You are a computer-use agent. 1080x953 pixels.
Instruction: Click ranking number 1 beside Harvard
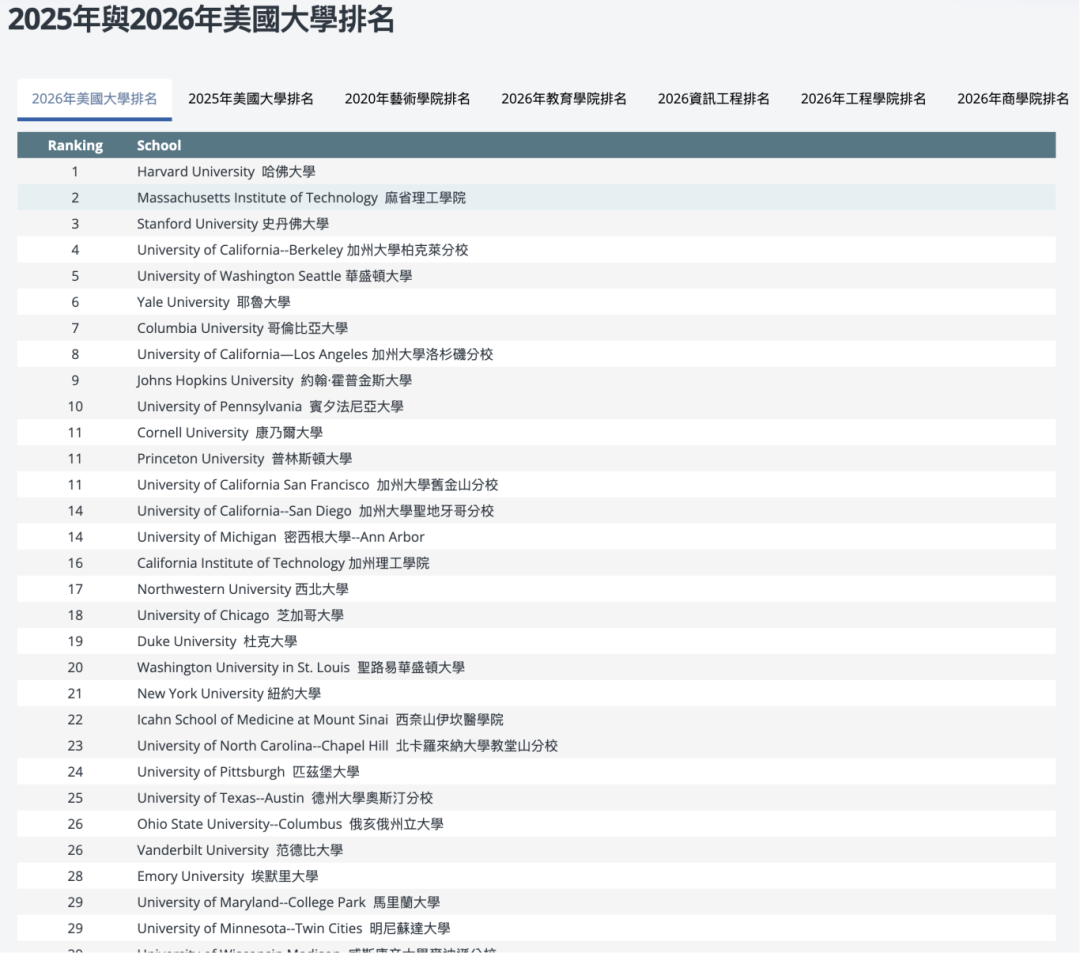coord(75,171)
